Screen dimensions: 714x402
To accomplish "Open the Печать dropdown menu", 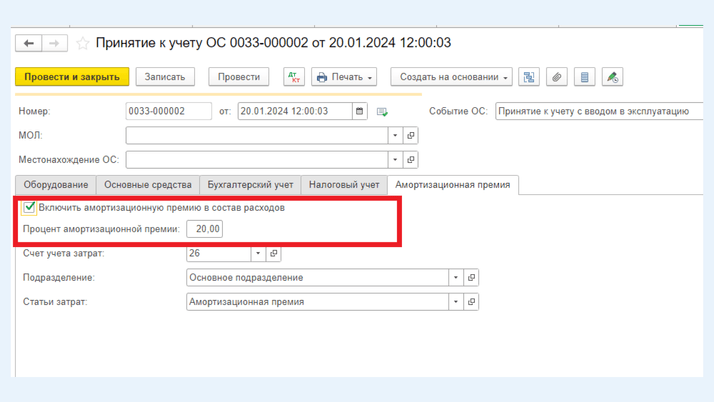I will (344, 77).
